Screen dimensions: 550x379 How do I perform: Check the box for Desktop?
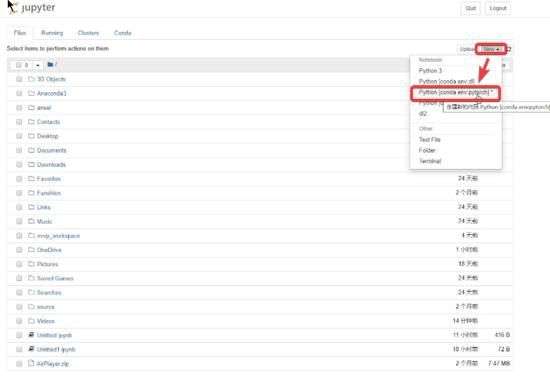tap(19, 136)
